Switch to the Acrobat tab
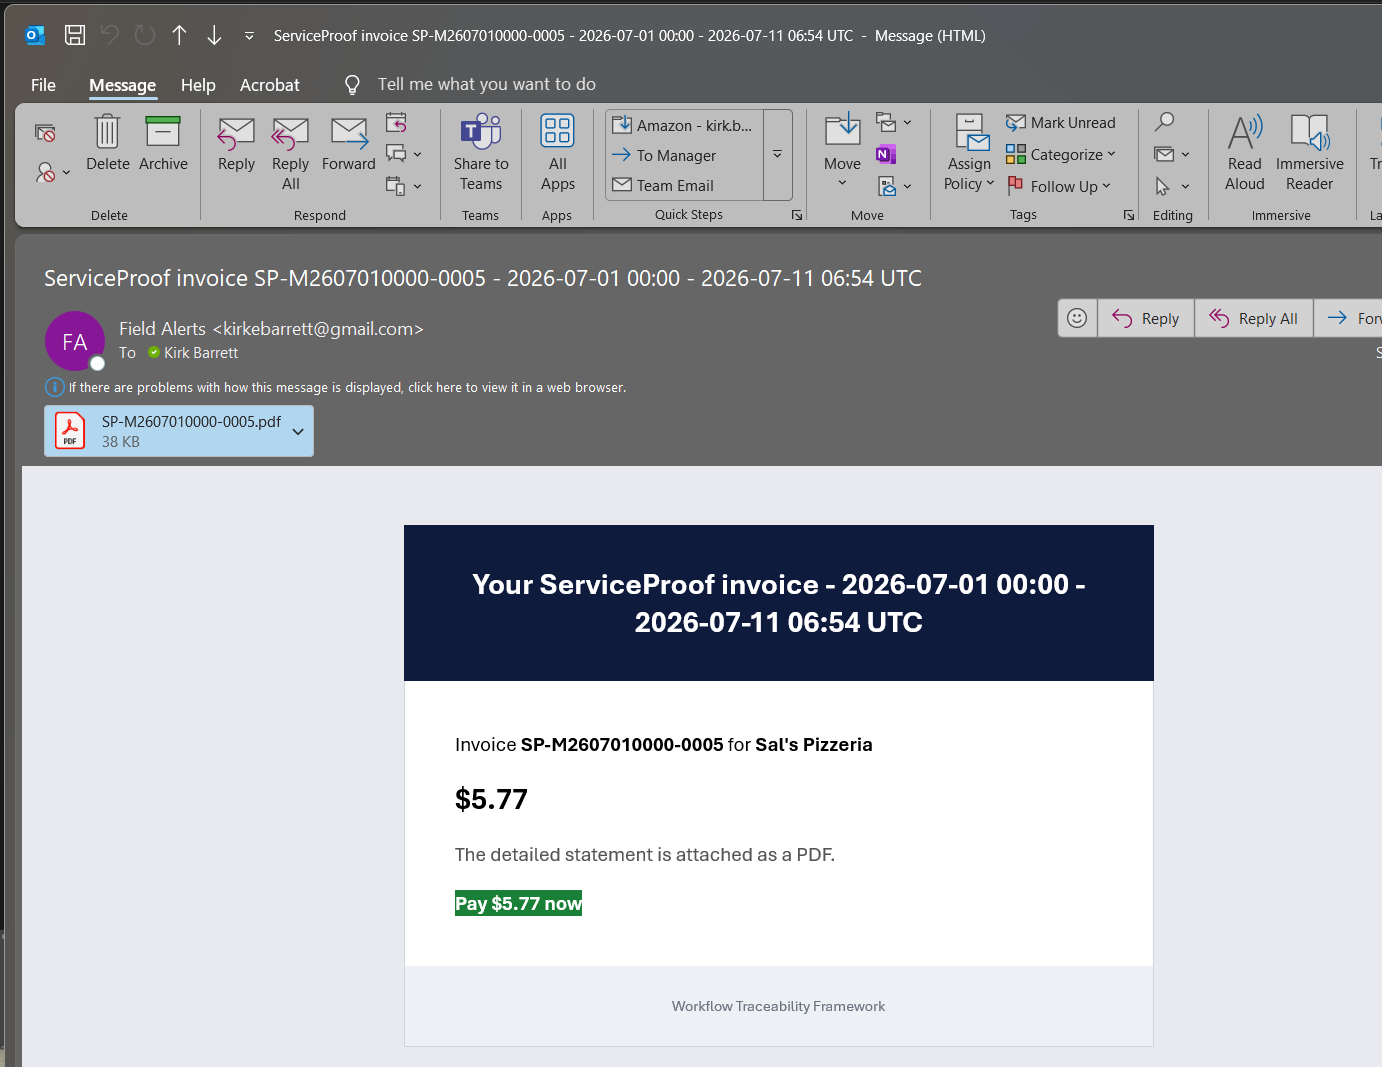 click(269, 85)
